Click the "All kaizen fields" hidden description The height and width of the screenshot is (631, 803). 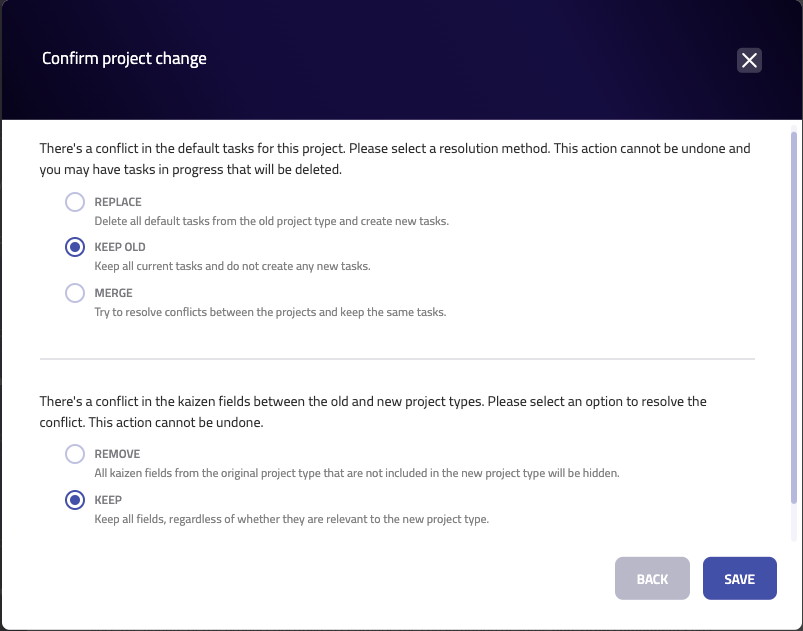pos(357,472)
